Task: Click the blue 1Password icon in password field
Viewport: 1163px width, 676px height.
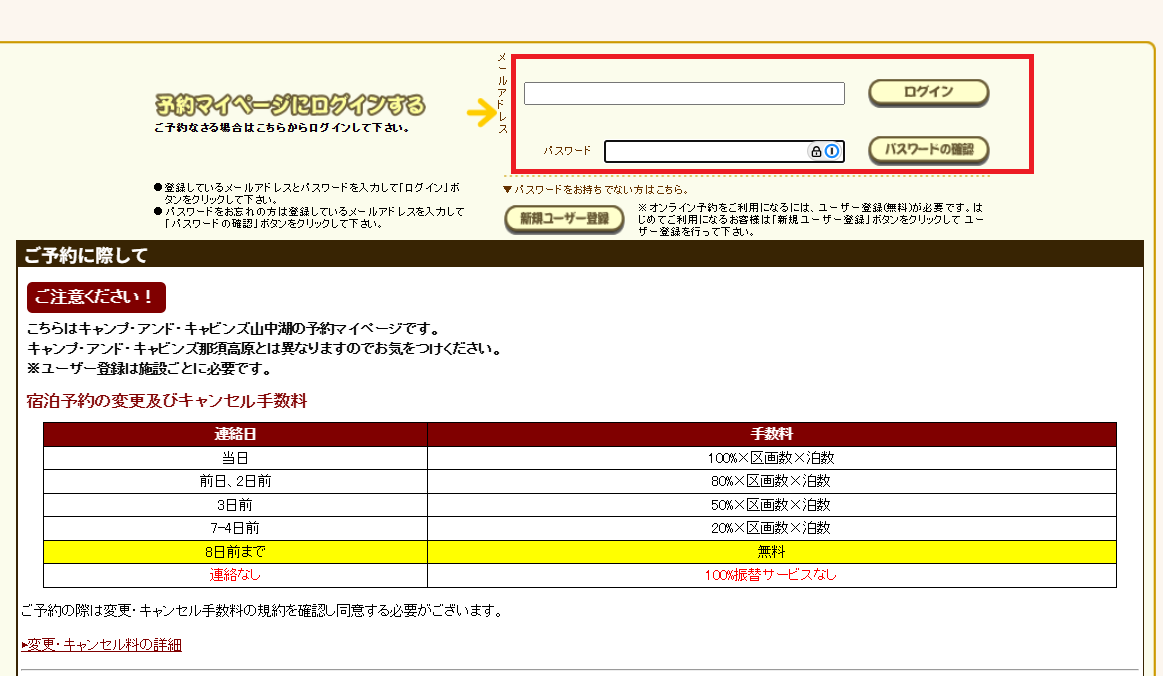Action: click(832, 151)
